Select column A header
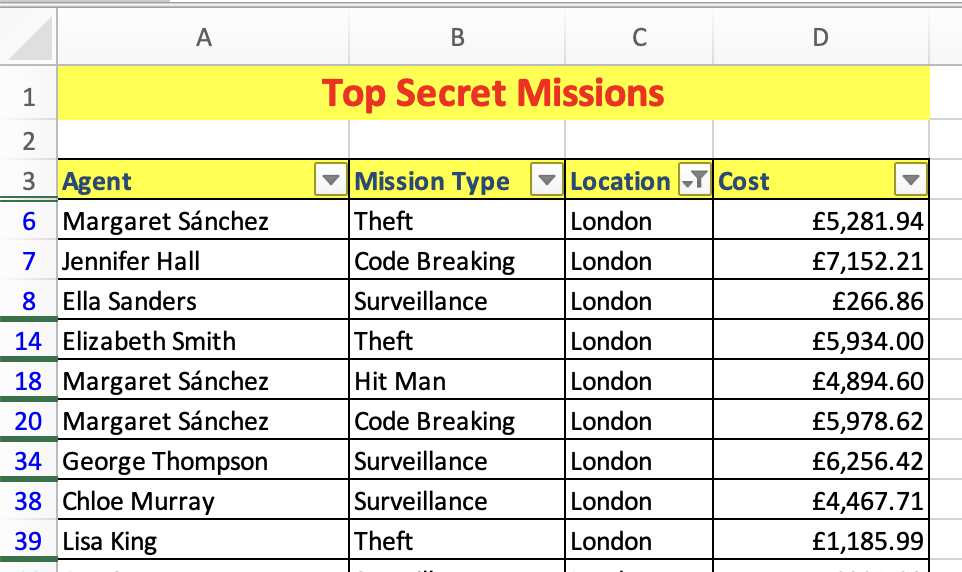 pos(204,38)
